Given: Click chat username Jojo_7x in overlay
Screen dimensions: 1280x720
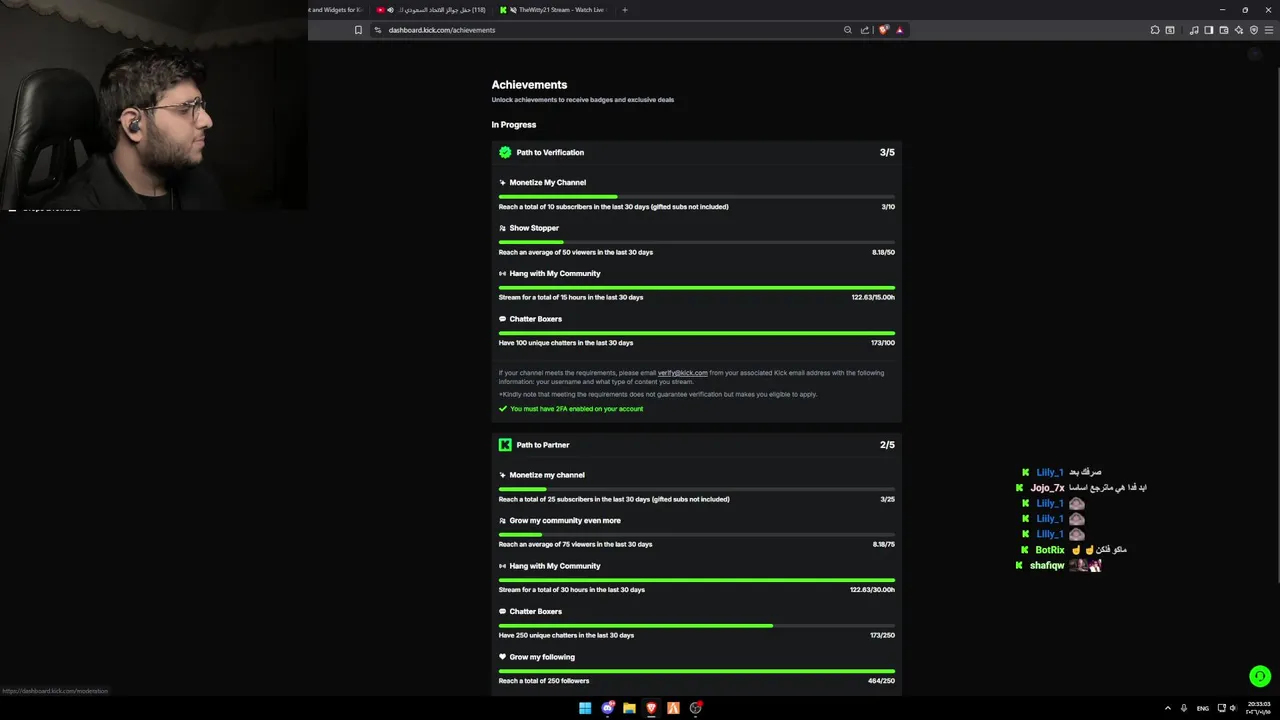Looking at the screenshot, I should coord(1047,488).
